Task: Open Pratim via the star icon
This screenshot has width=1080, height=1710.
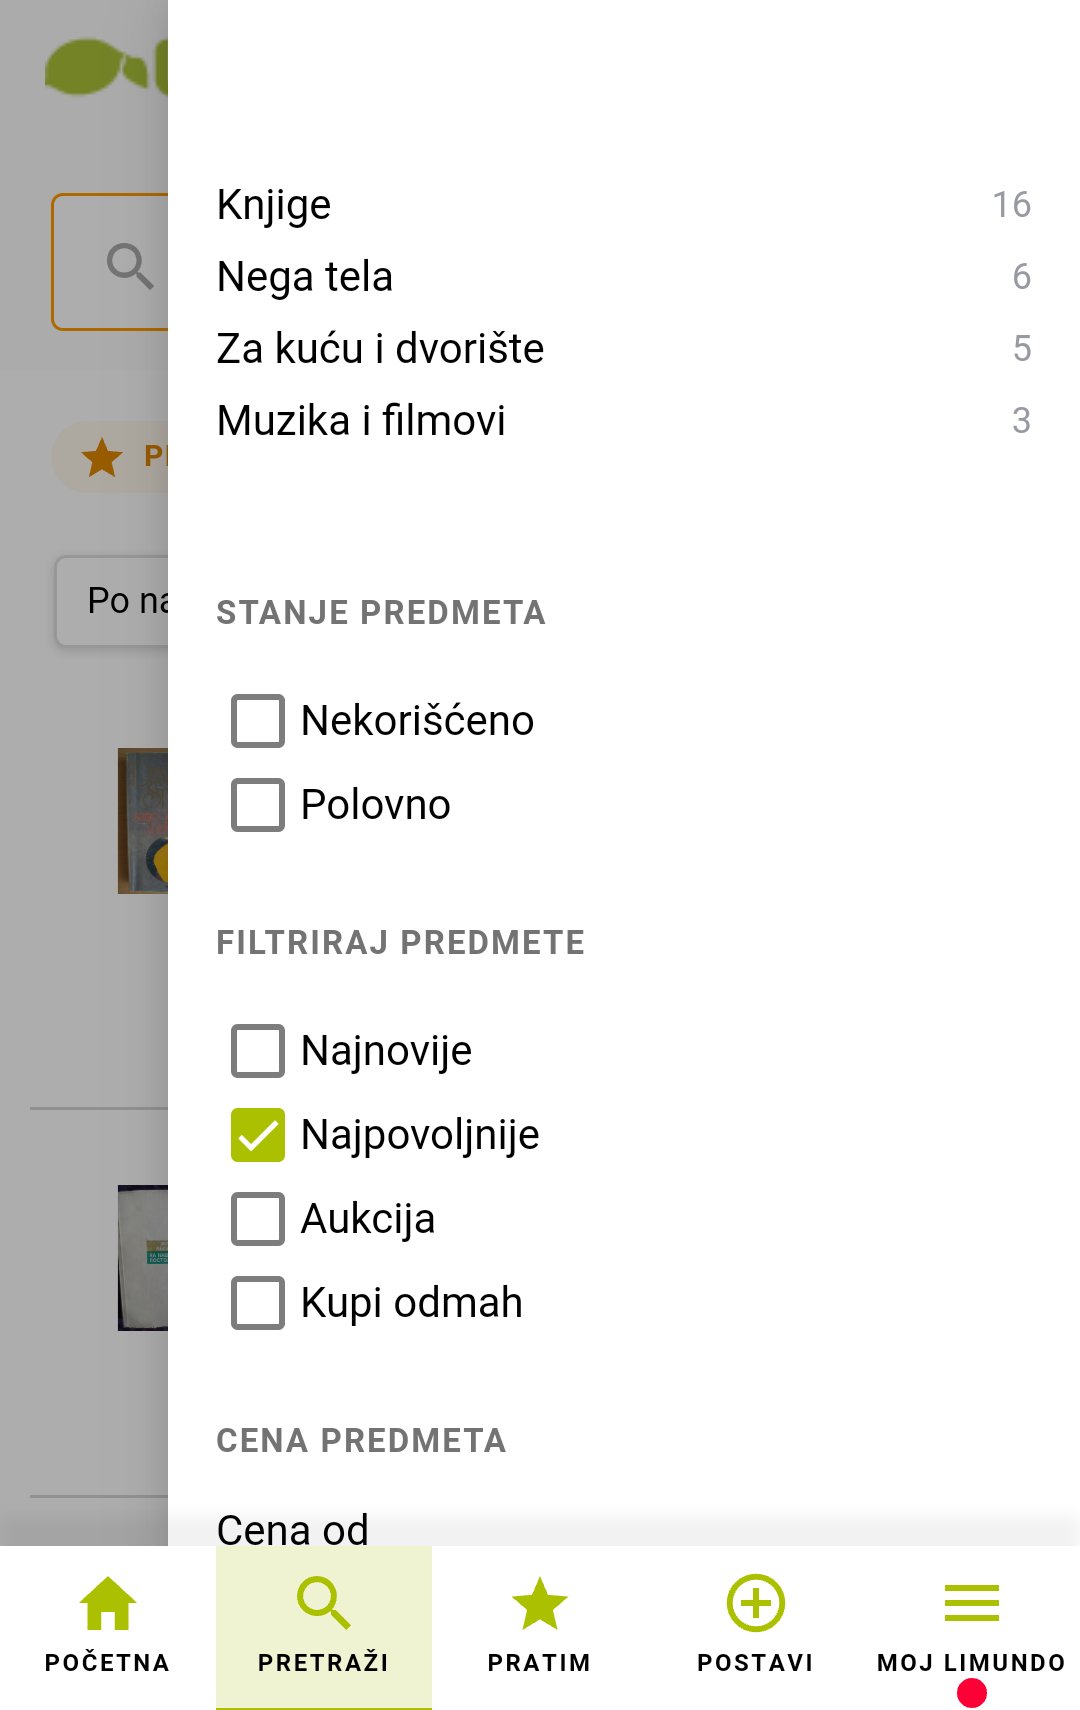Action: [x=539, y=1602]
